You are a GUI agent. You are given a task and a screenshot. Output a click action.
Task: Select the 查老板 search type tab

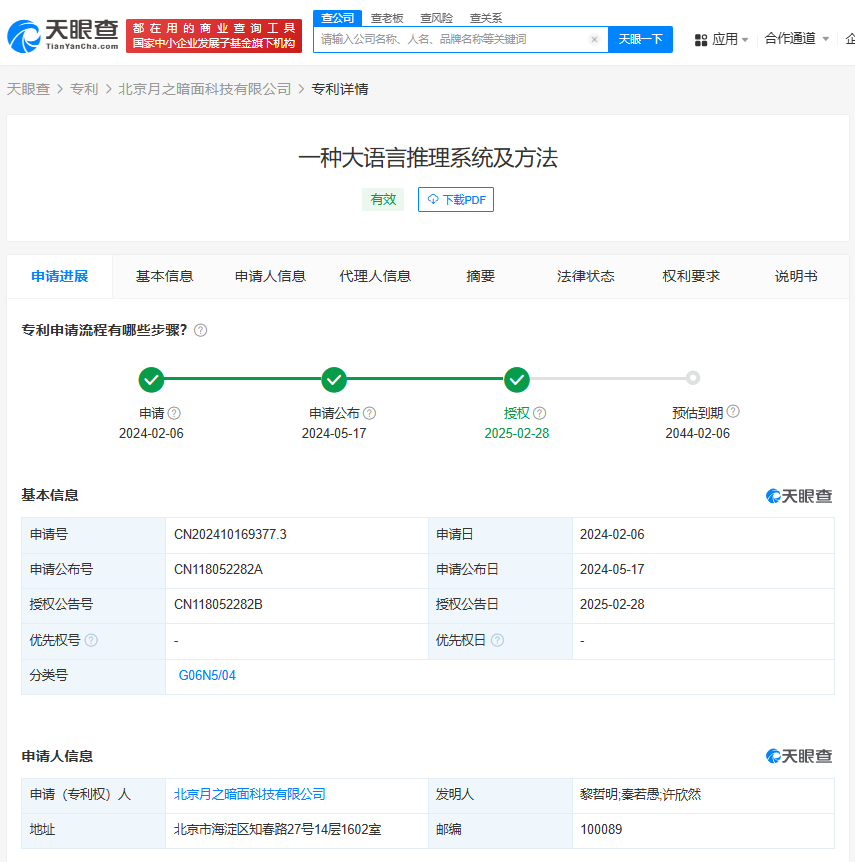point(387,18)
